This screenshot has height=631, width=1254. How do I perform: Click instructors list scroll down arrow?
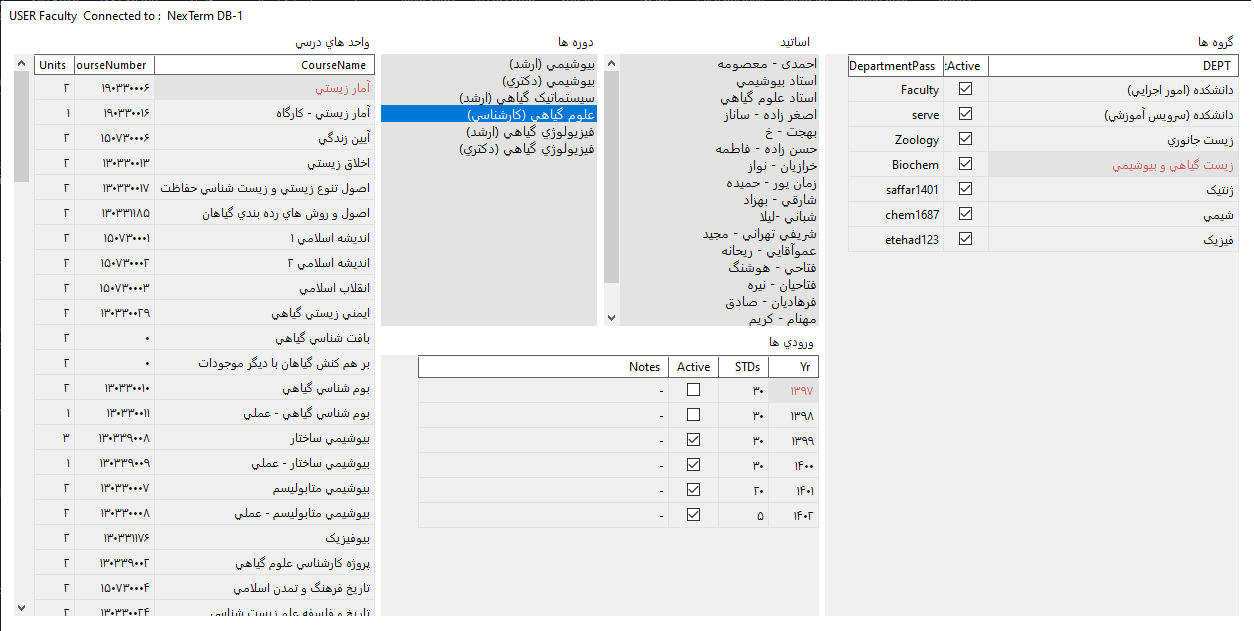coord(612,318)
